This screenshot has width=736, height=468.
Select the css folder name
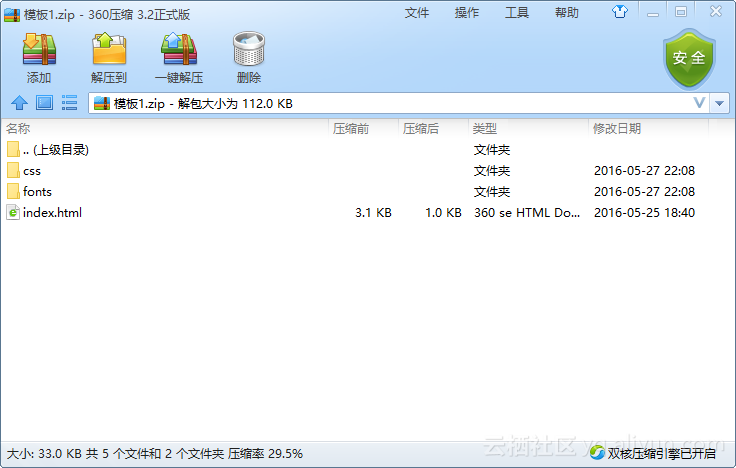click(32, 171)
